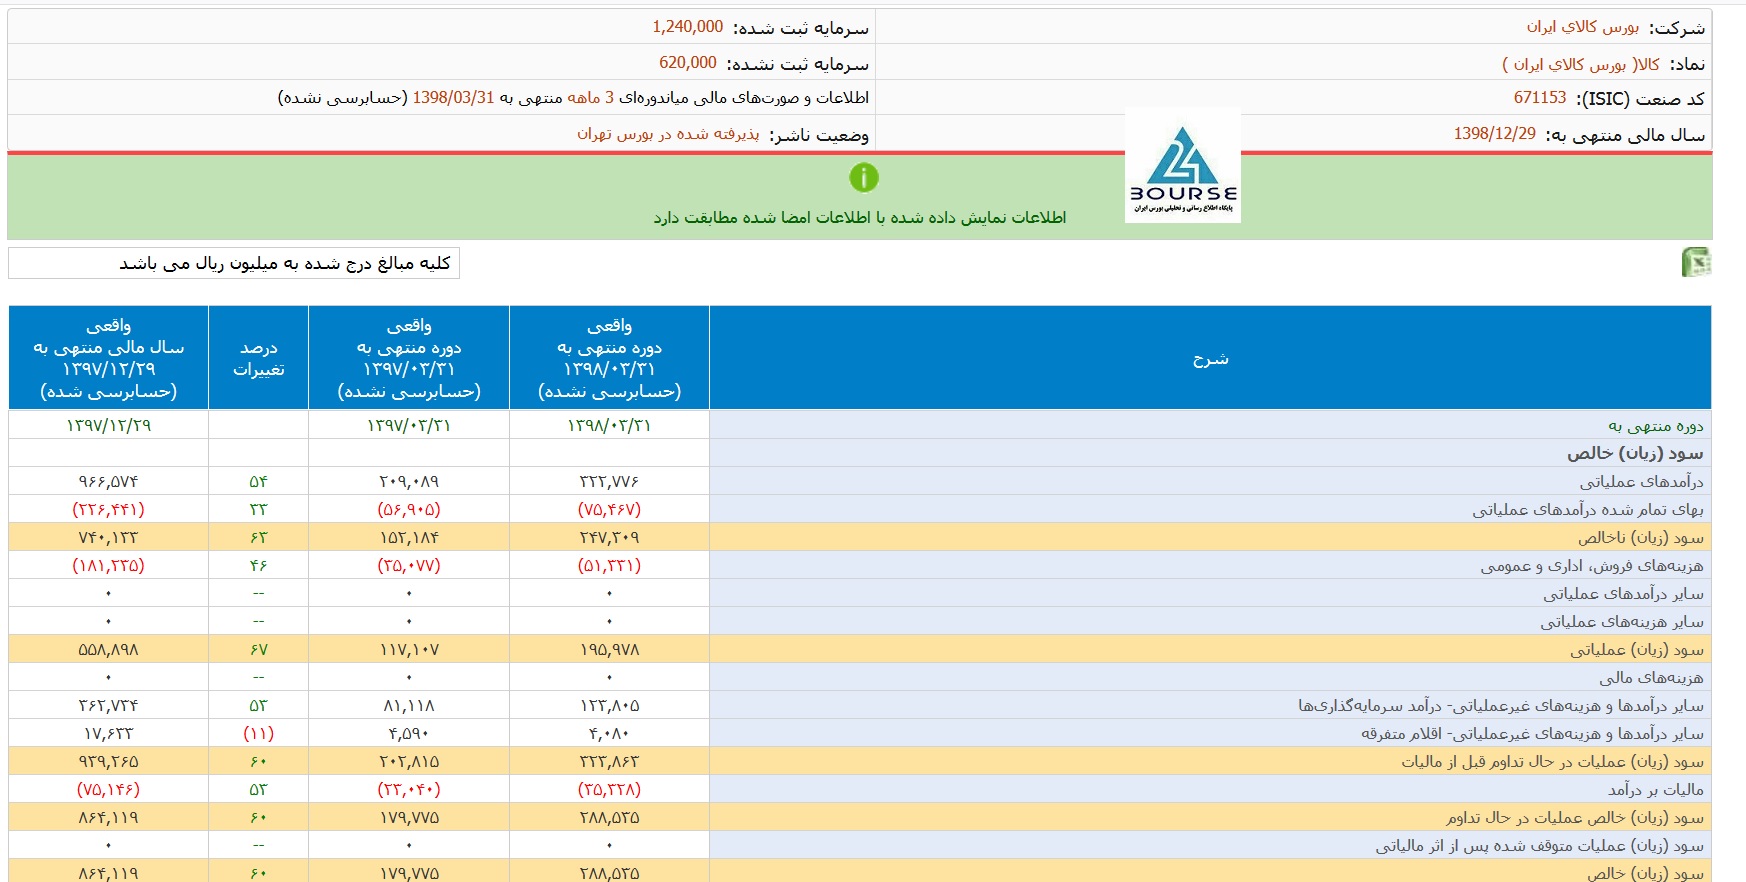Viewport: 1746px width, 882px height.
Task: Click row label بهای تمام شده درآمدهای عملیاتی
Action: 1588,510
